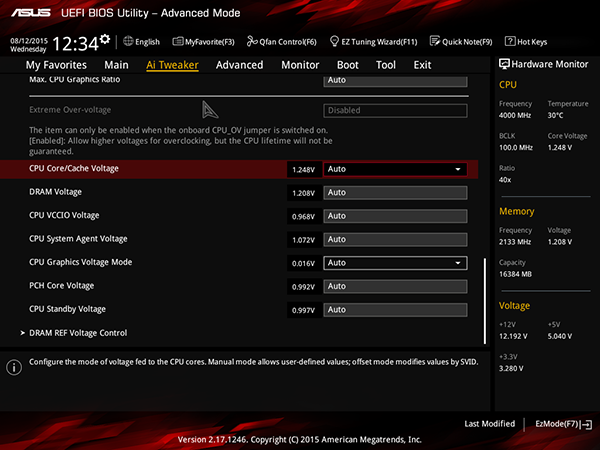Select the Ai Tweaker tab
Image resolution: width=600 pixels, height=450 pixels.
(x=172, y=65)
